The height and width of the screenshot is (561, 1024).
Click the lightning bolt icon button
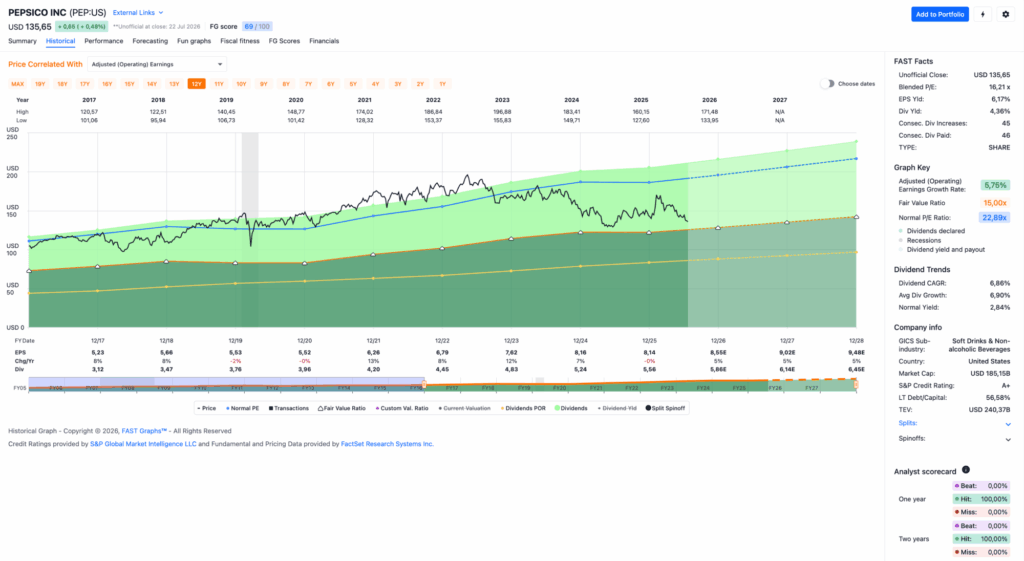(982, 14)
